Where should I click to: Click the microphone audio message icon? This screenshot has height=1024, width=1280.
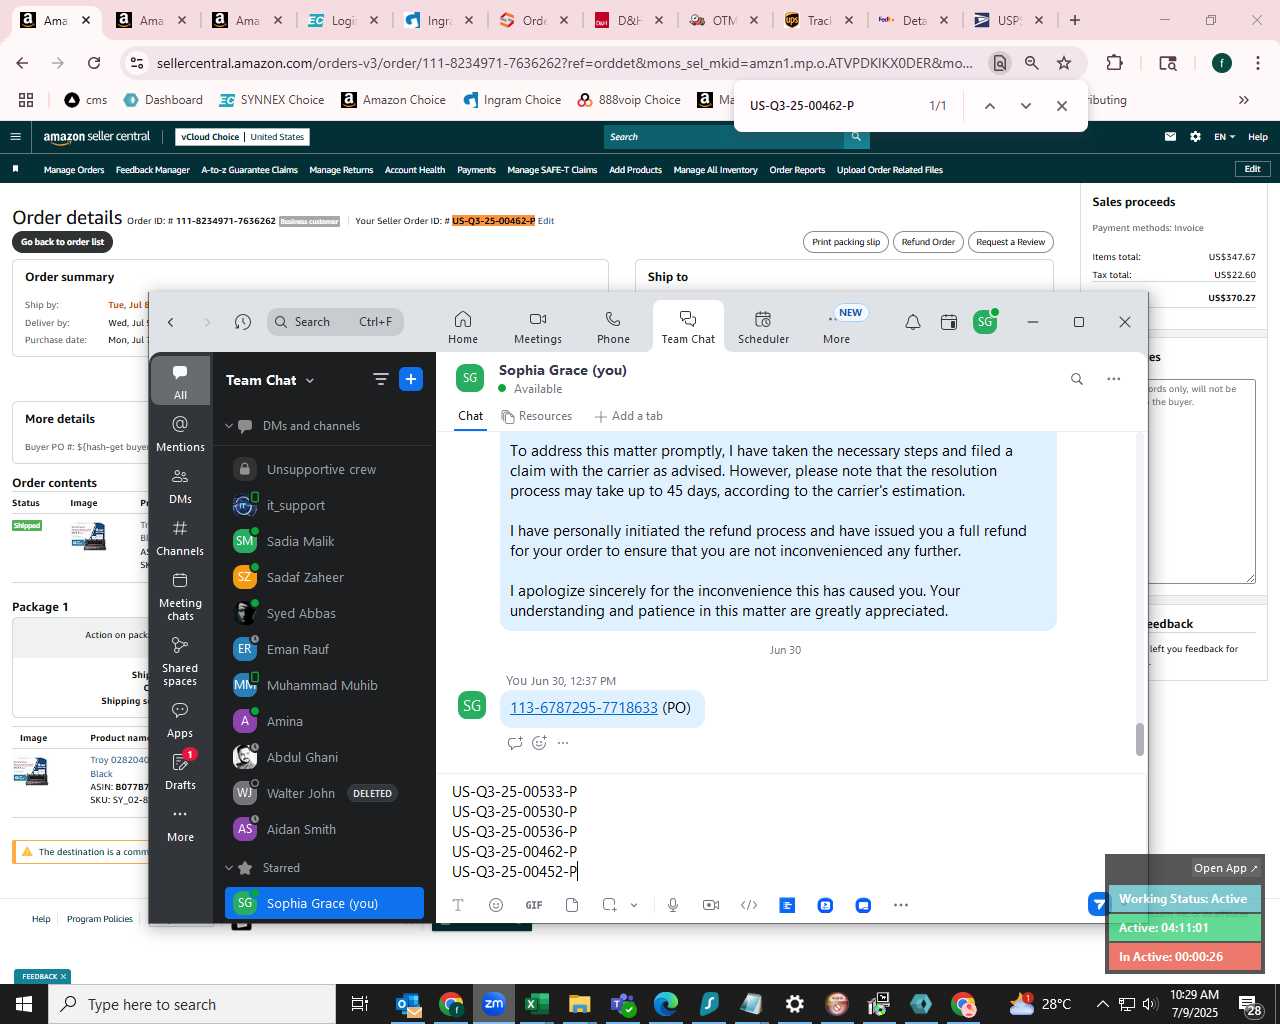coord(673,905)
